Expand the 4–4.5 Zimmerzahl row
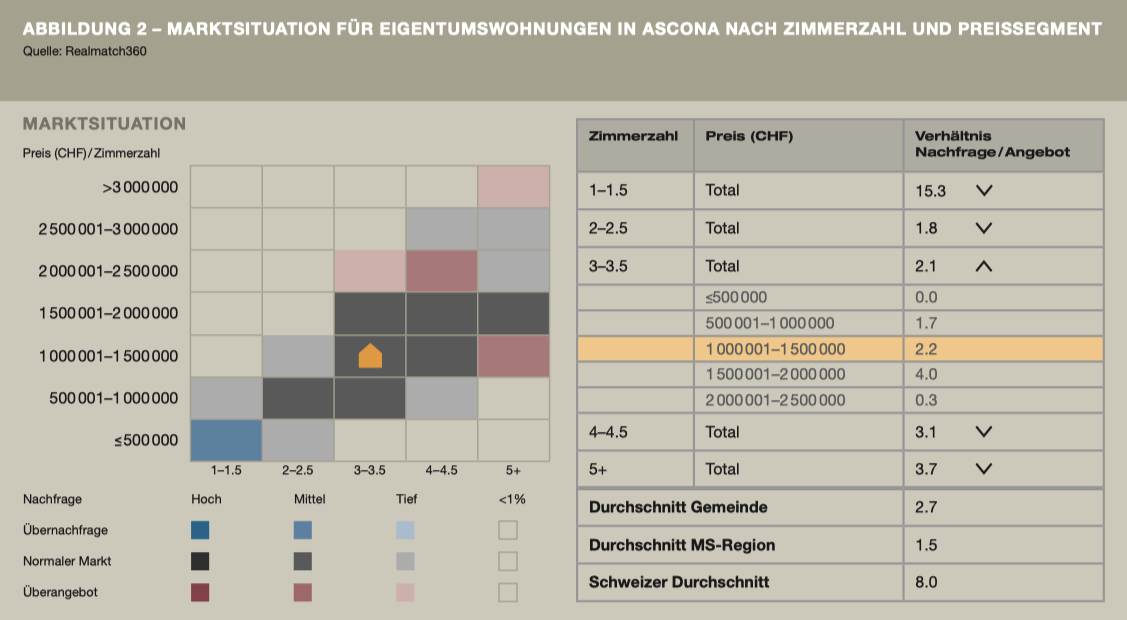The height and width of the screenshot is (620, 1127). coord(985,432)
